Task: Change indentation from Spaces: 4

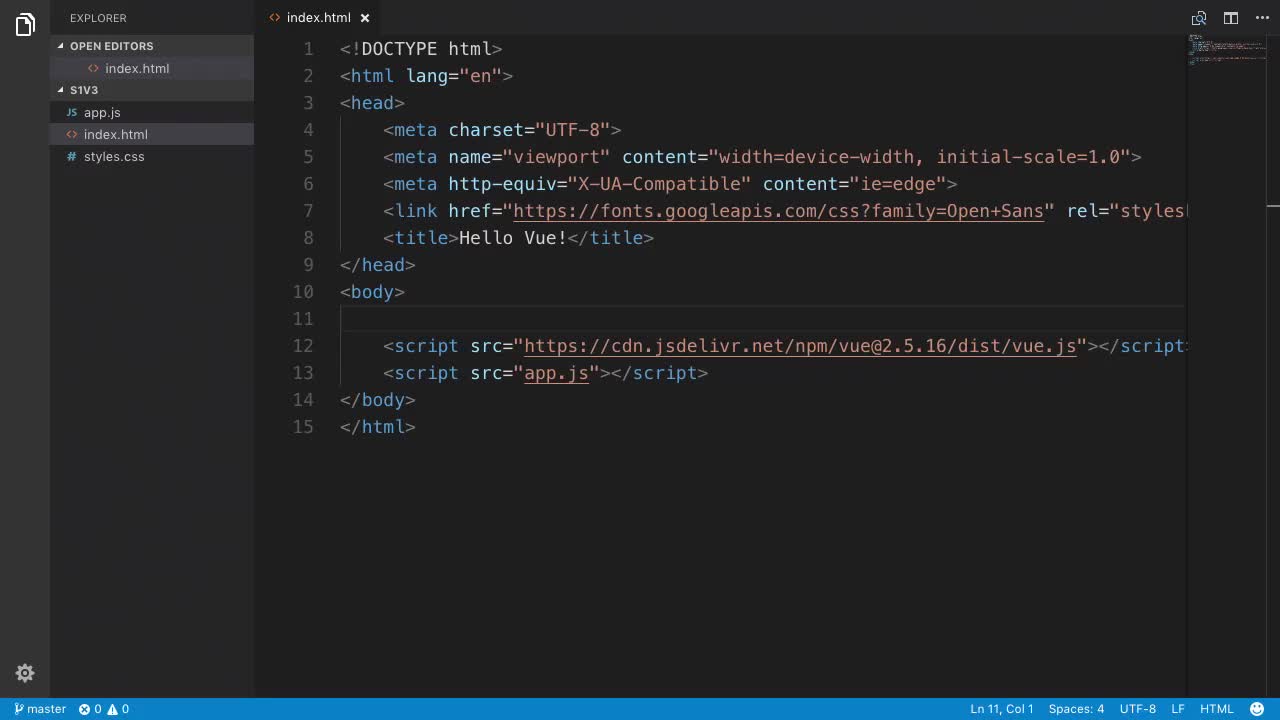Action: [1076, 709]
